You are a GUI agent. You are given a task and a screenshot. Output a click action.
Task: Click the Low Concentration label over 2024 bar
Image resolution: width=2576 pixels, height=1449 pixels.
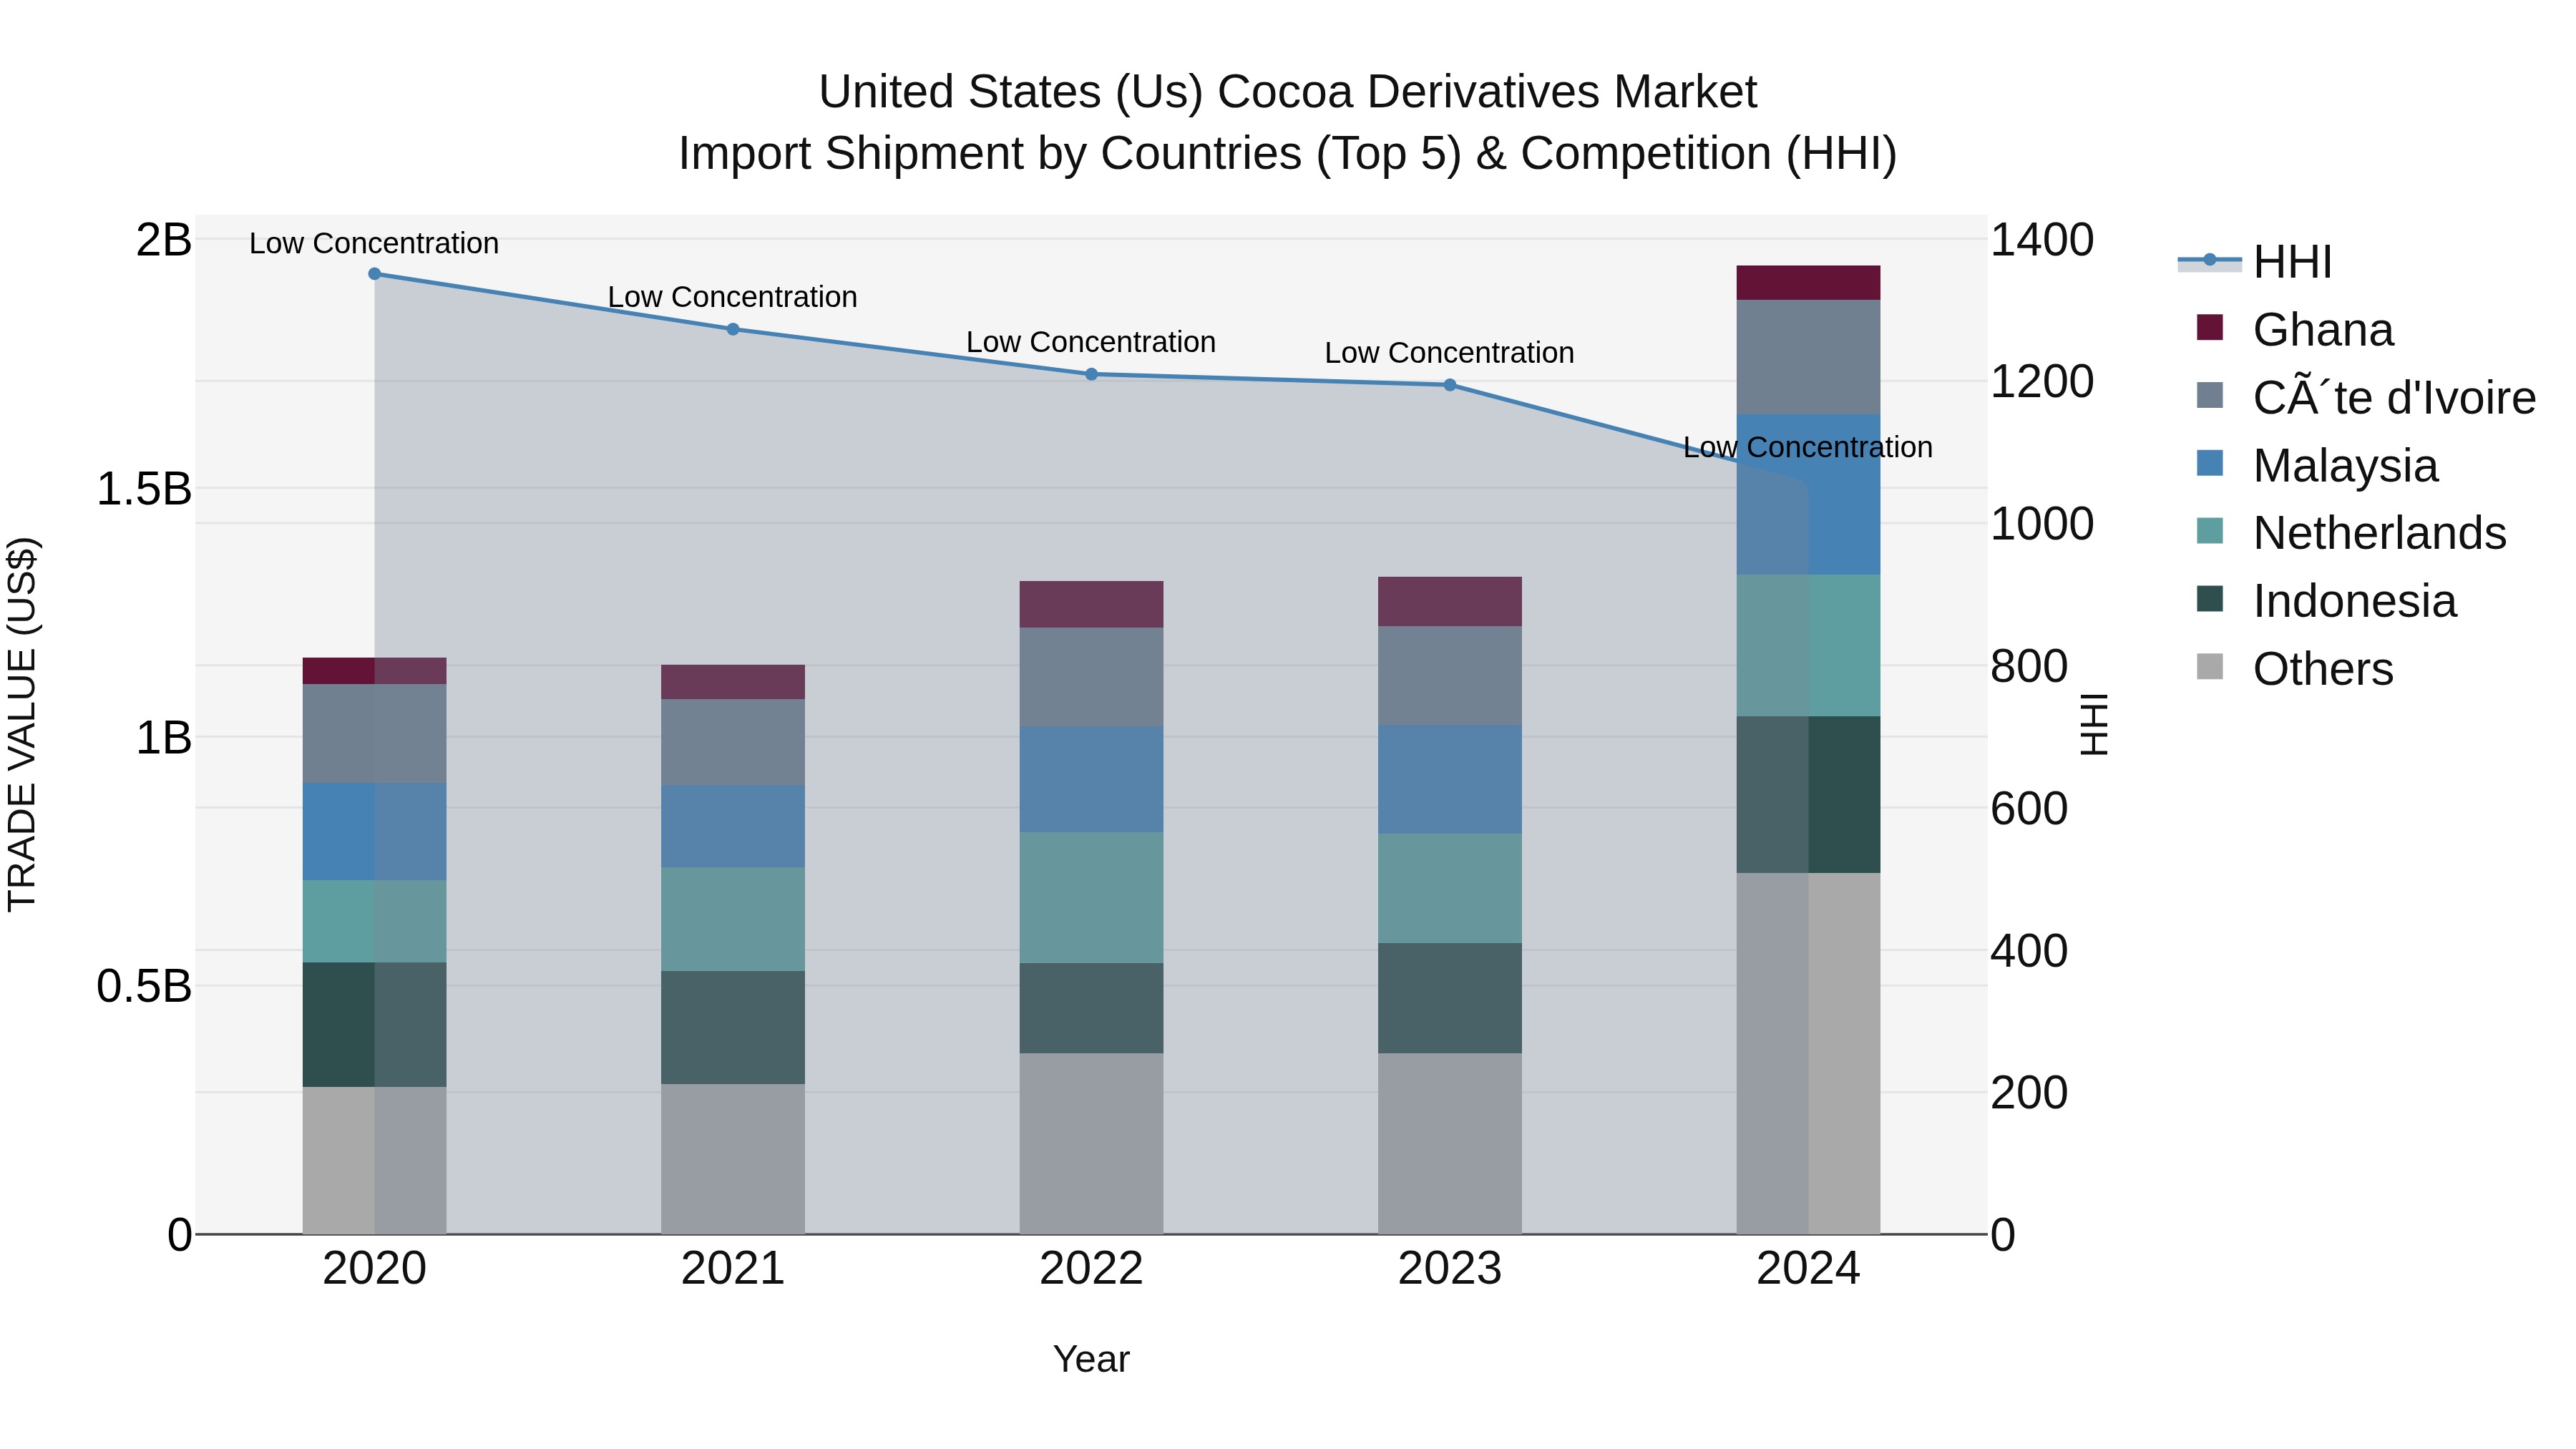[x=1808, y=447]
